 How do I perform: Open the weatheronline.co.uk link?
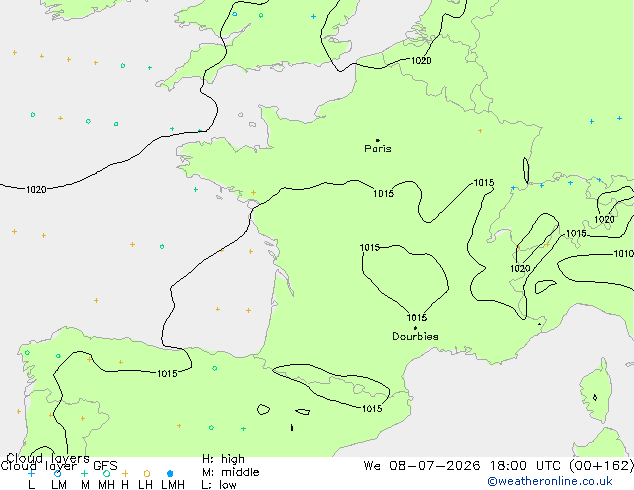point(550,481)
